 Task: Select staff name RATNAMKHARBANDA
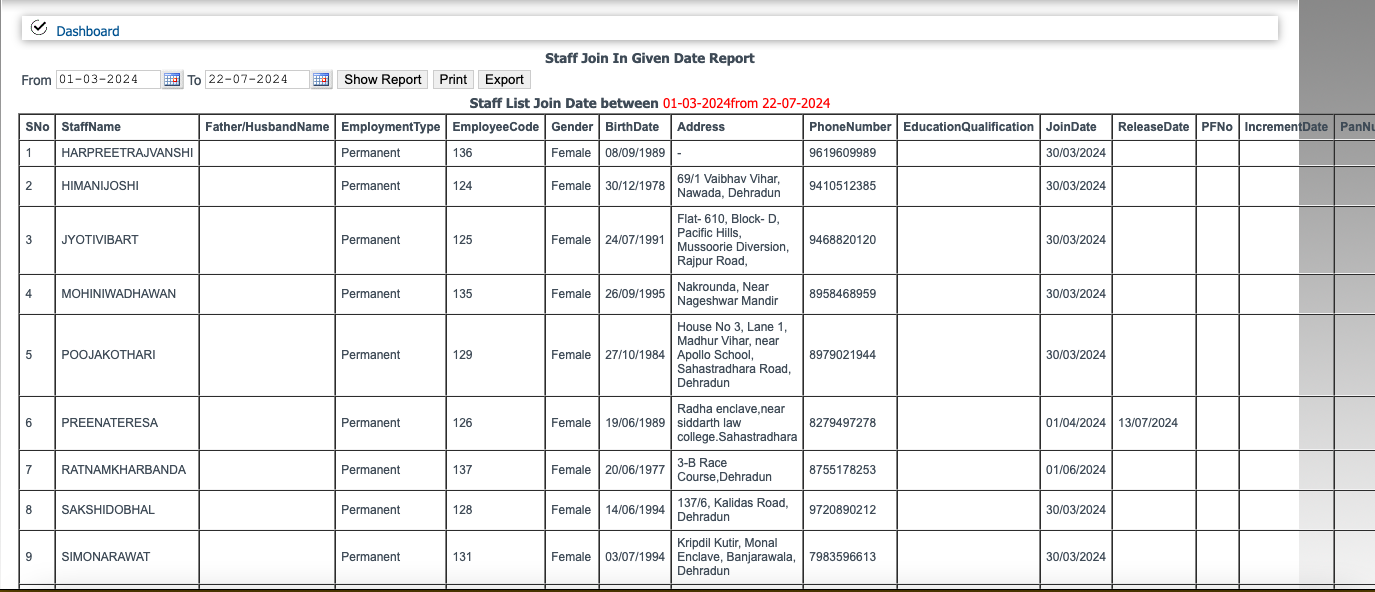pos(123,470)
